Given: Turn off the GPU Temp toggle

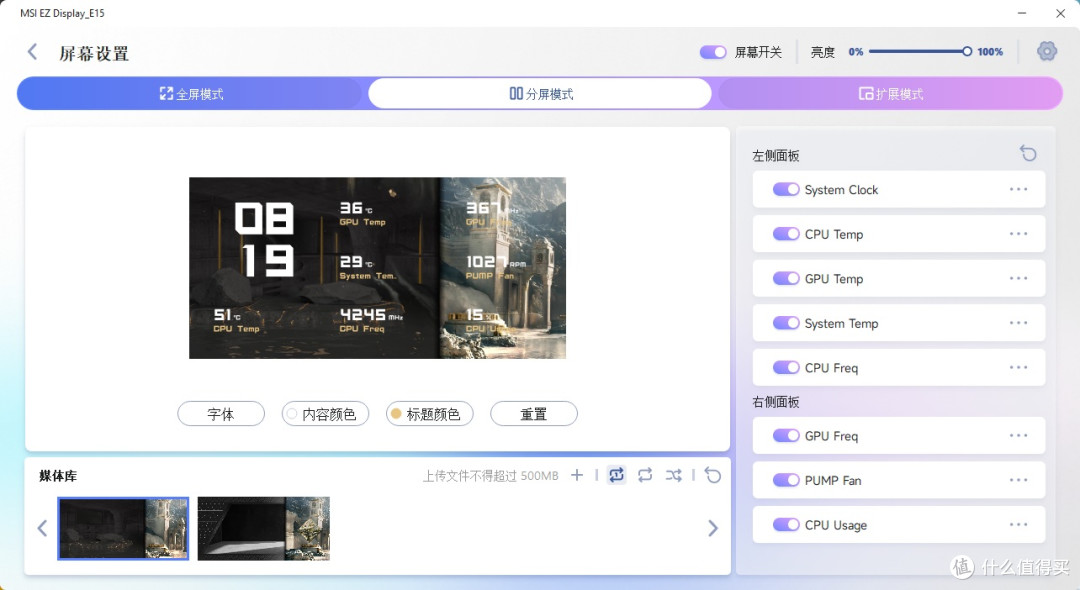Looking at the screenshot, I should point(786,278).
